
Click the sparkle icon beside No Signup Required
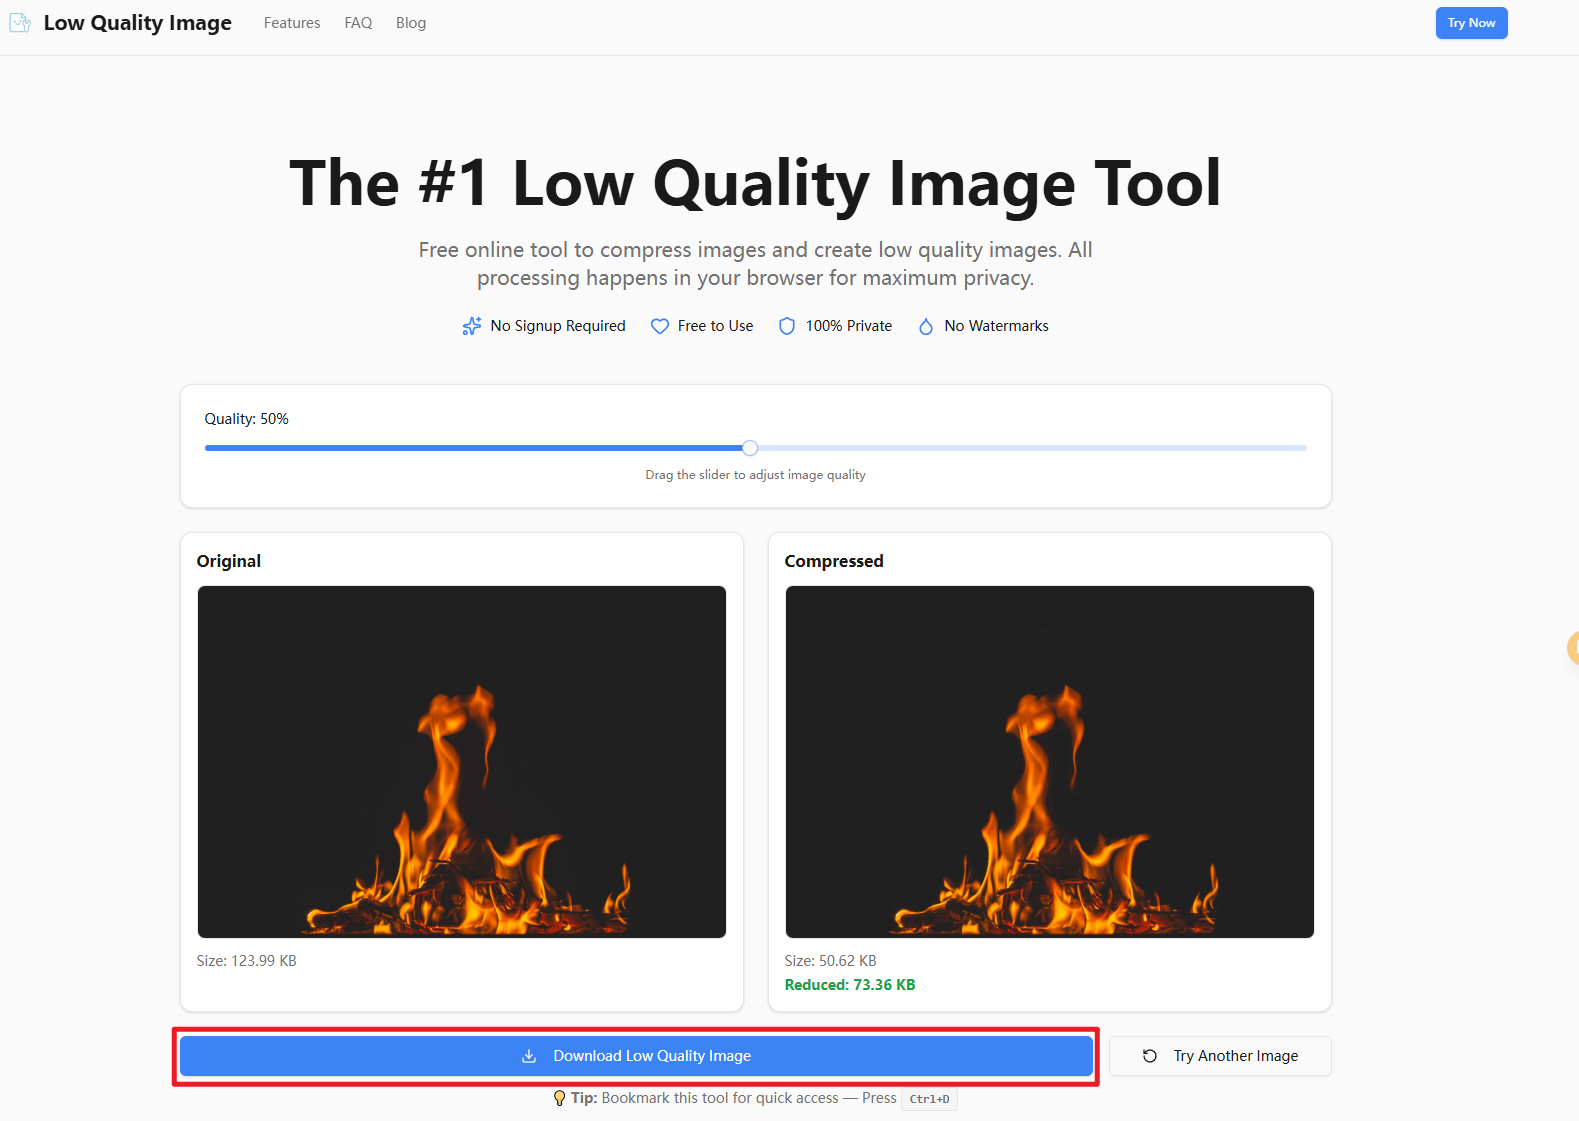coord(472,326)
